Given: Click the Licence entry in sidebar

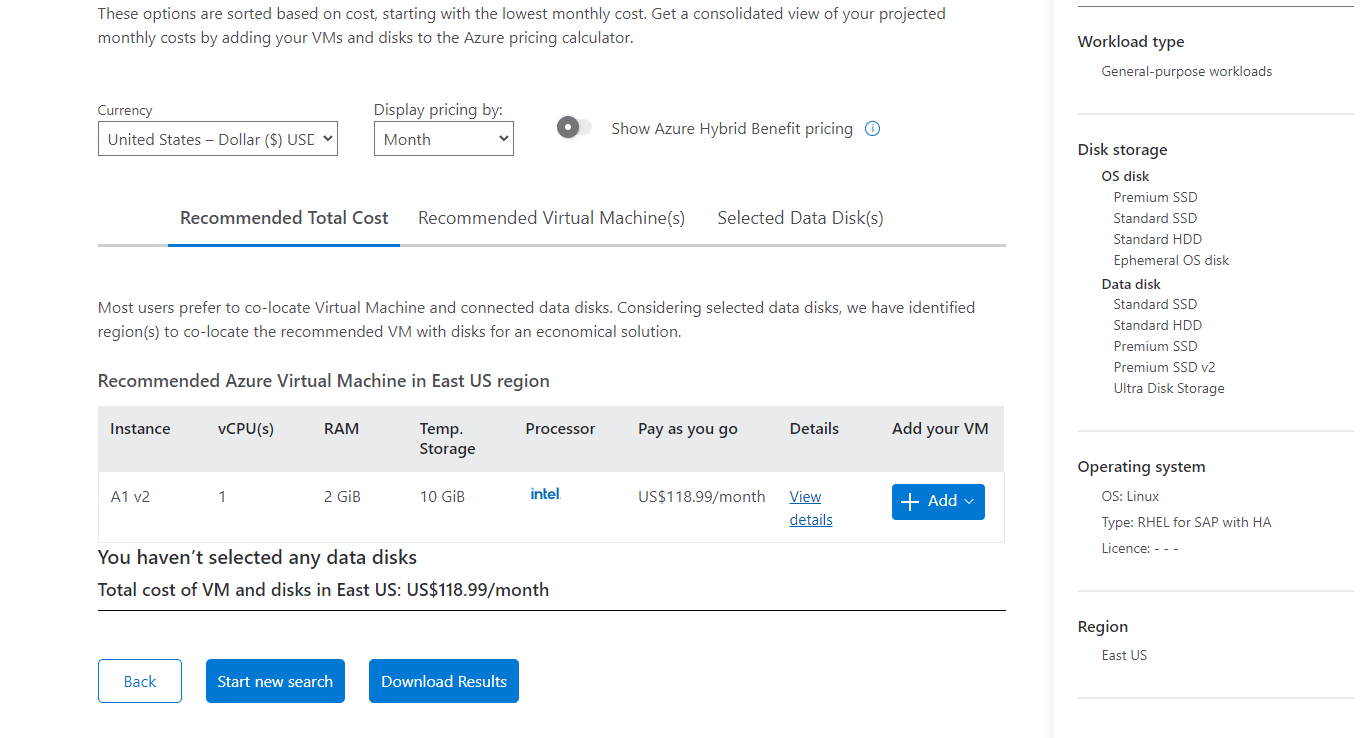Looking at the screenshot, I should pyautogui.click(x=1140, y=548).
